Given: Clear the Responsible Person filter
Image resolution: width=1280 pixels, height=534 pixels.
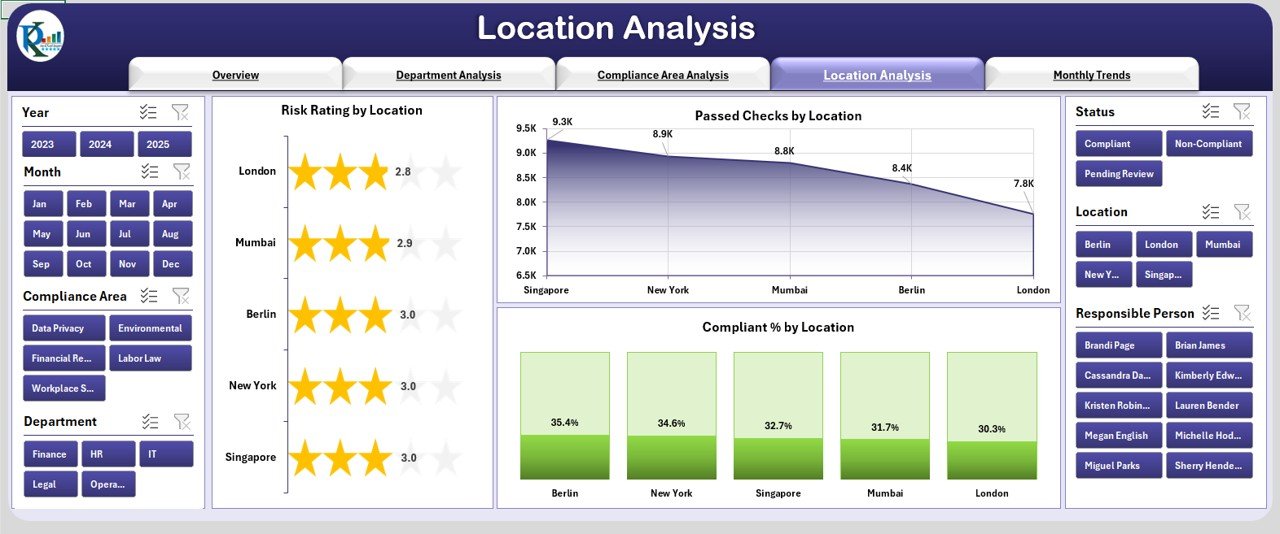Looking at the screenshot, I should [x=1241, y=313].
